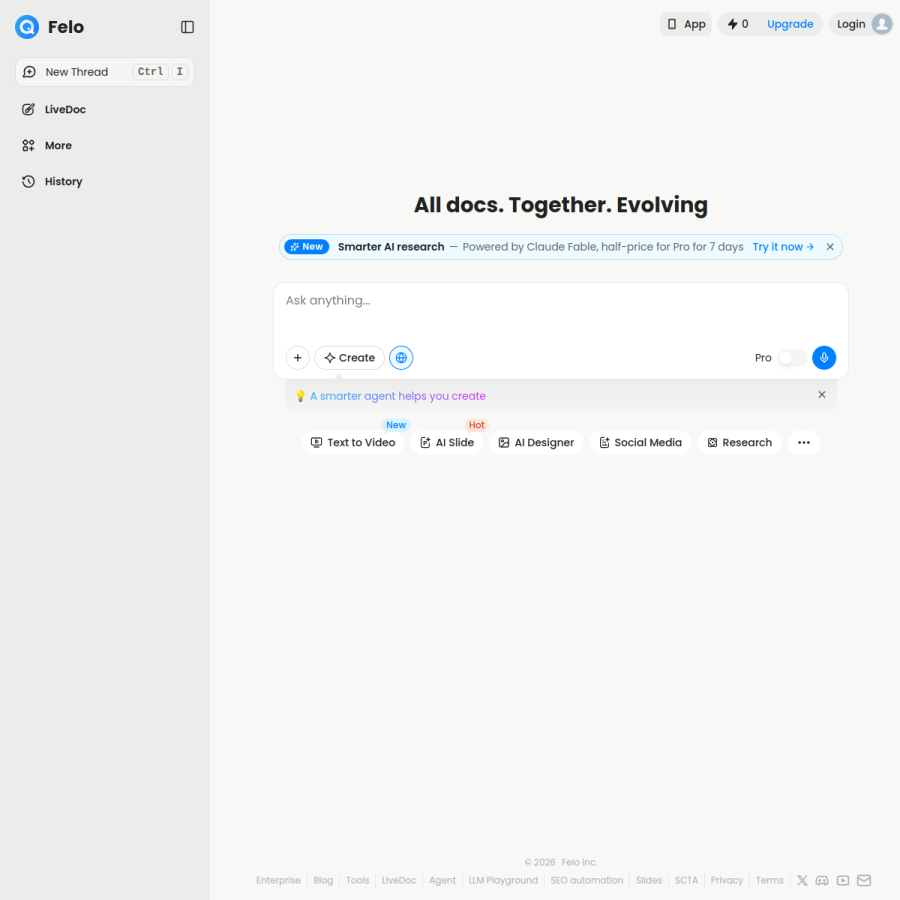Click the App download button
The width and height of the screenshot is (900, 900).
point(685,24)
